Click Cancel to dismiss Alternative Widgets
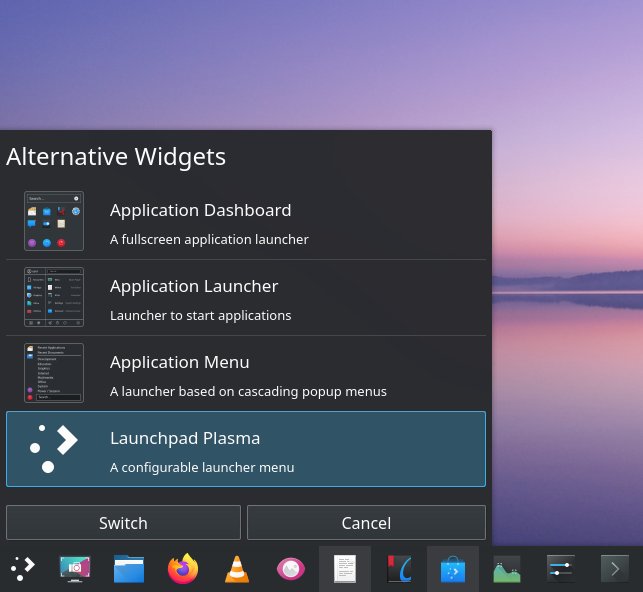 click(366, 523)
